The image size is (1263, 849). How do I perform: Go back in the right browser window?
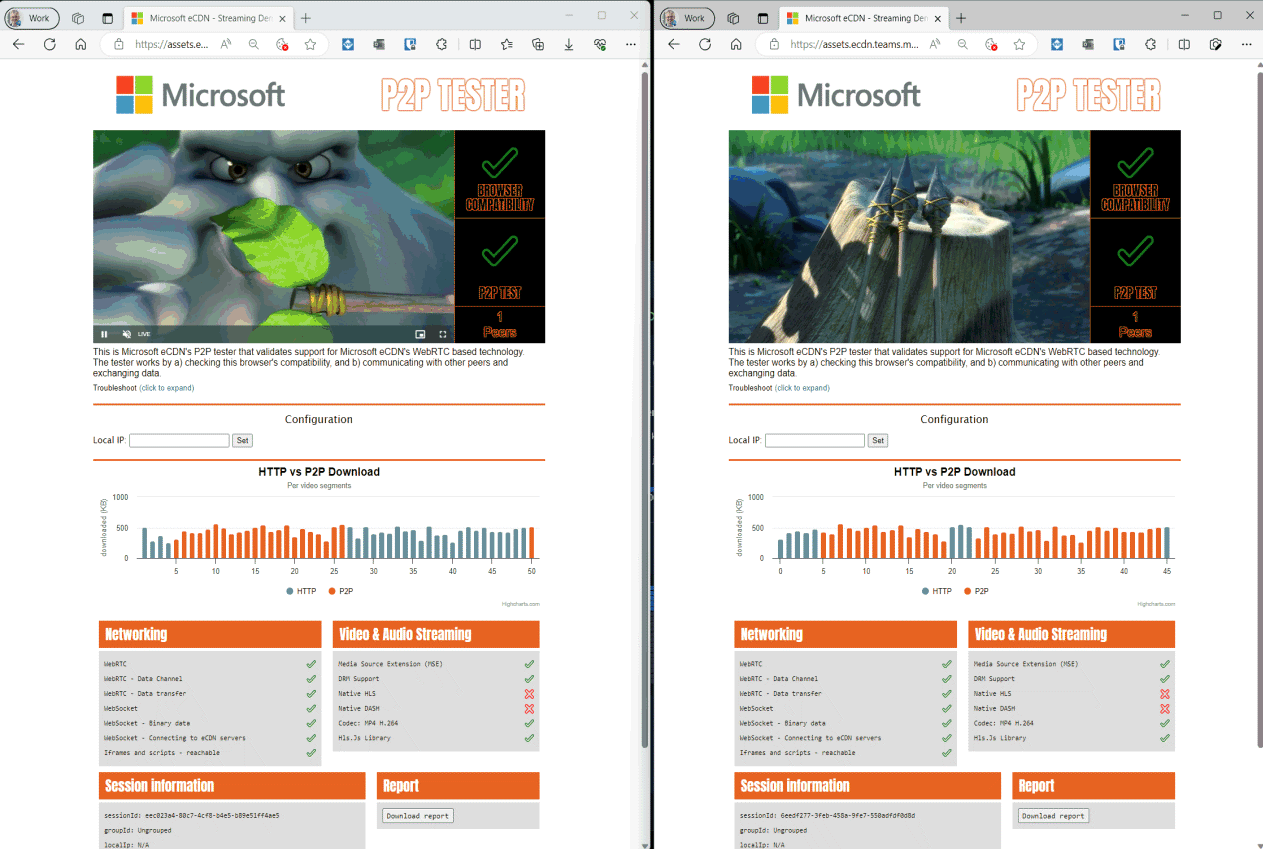tap(673, 44)
